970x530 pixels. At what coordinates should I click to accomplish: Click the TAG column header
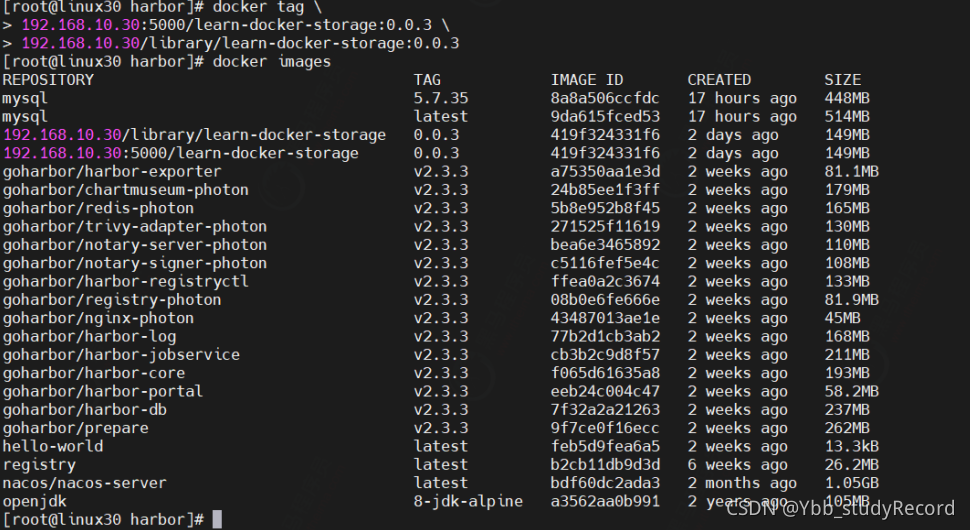coord(427,80)
